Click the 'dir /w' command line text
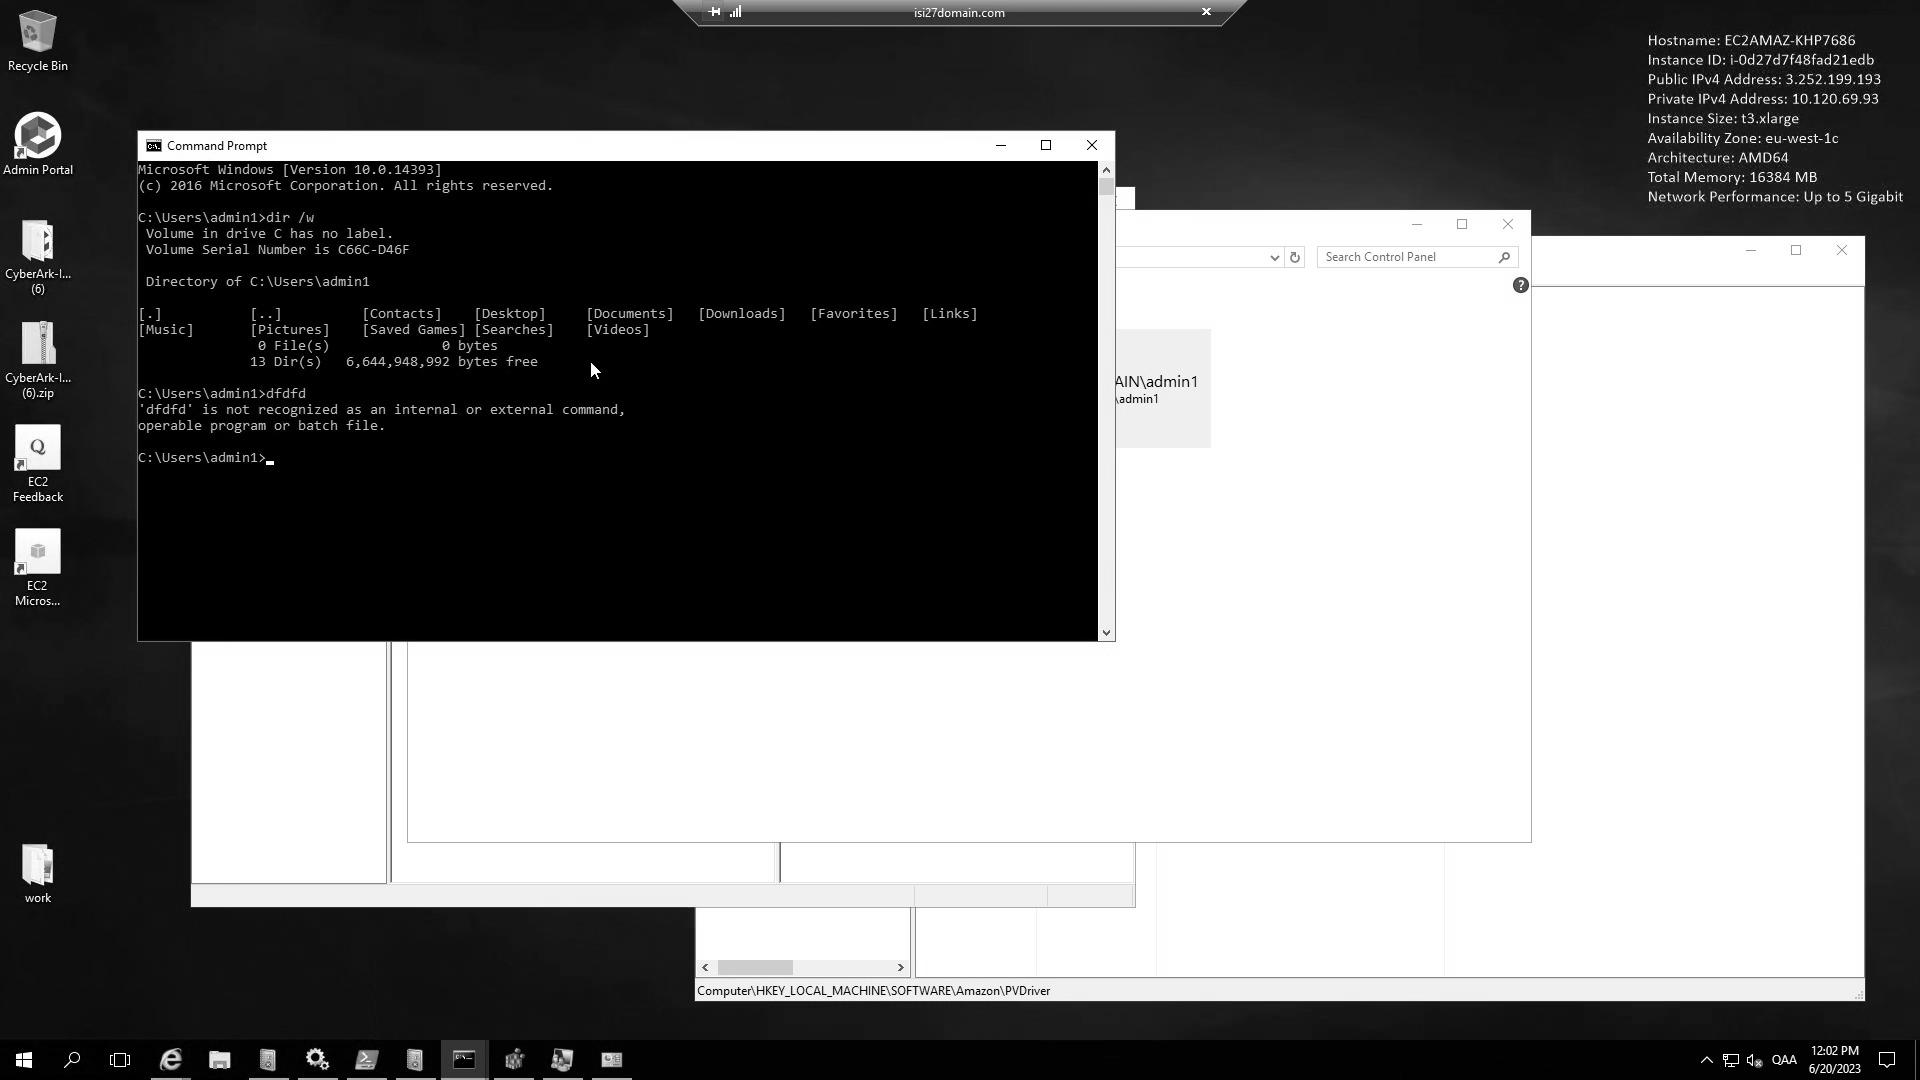 290,218
